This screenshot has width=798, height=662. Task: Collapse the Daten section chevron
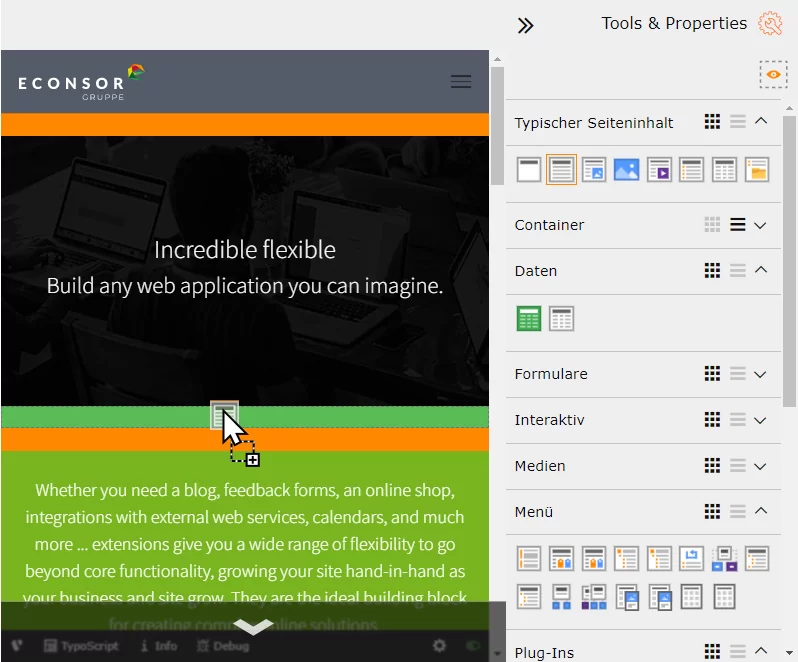(761, 270)
